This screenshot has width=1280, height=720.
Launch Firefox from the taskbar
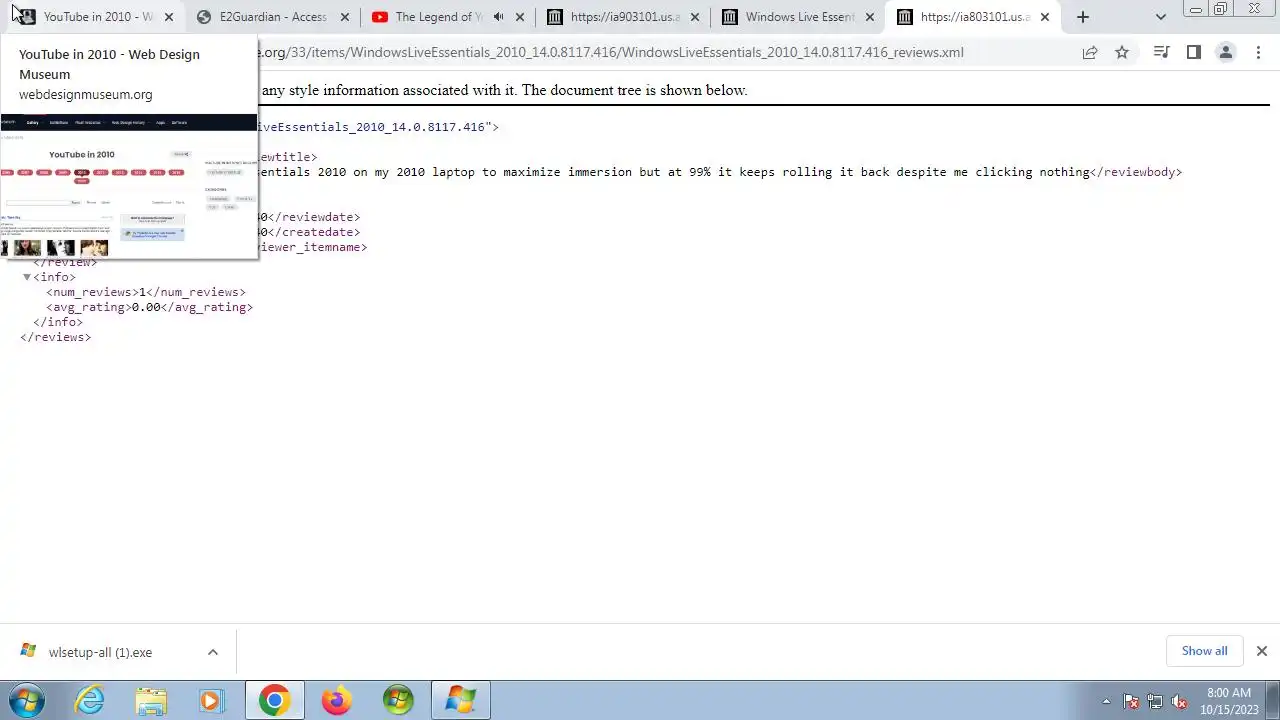[336, 700]
